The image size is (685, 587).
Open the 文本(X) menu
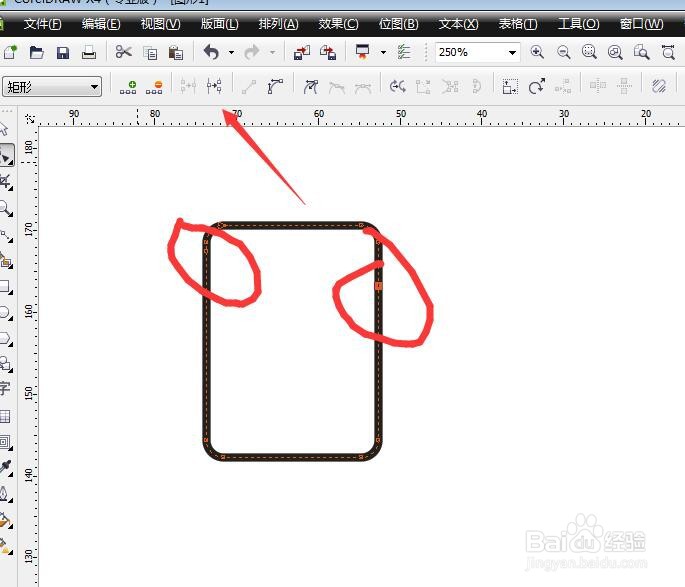(458, 24)
